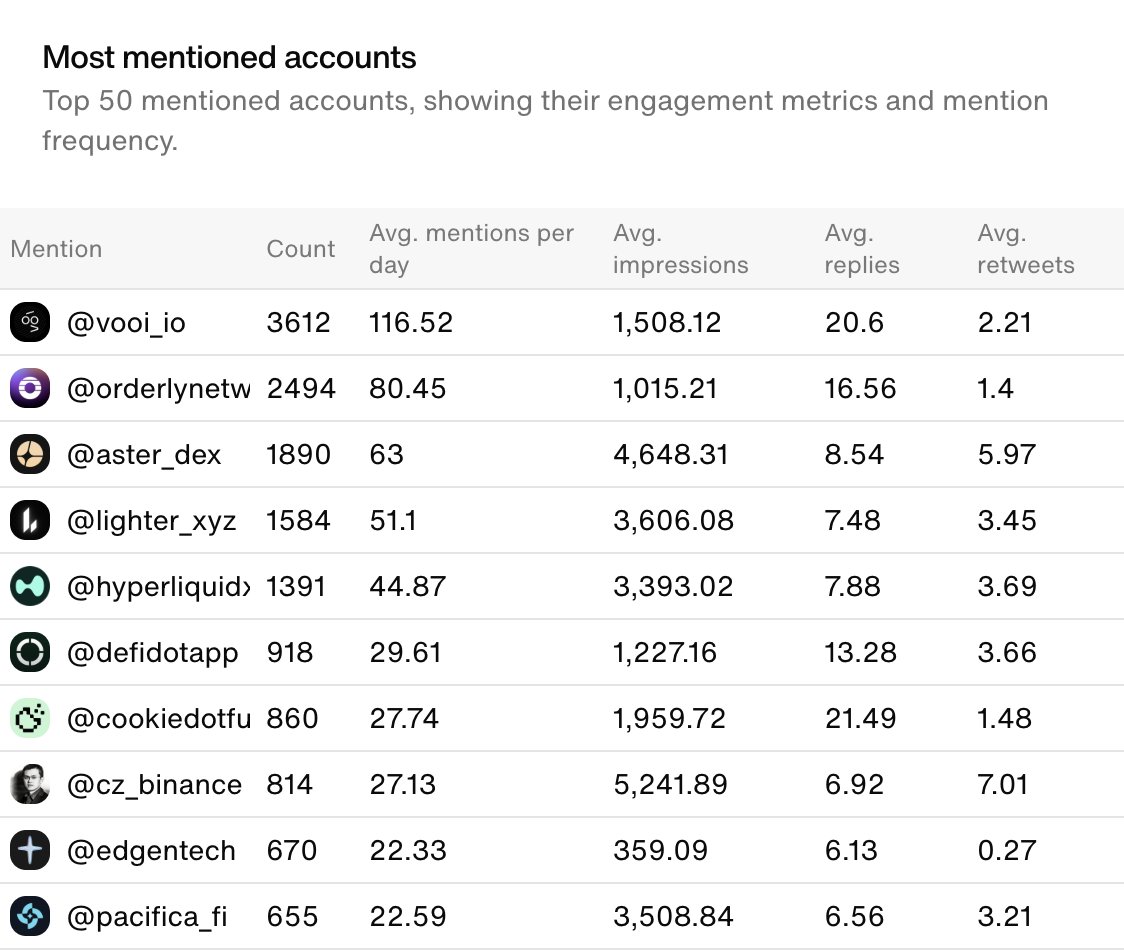Image resolution: width=1124 pixels, height=950 pixels.
Task: Open the @defidotapp mention
Action: coord(152,652)
